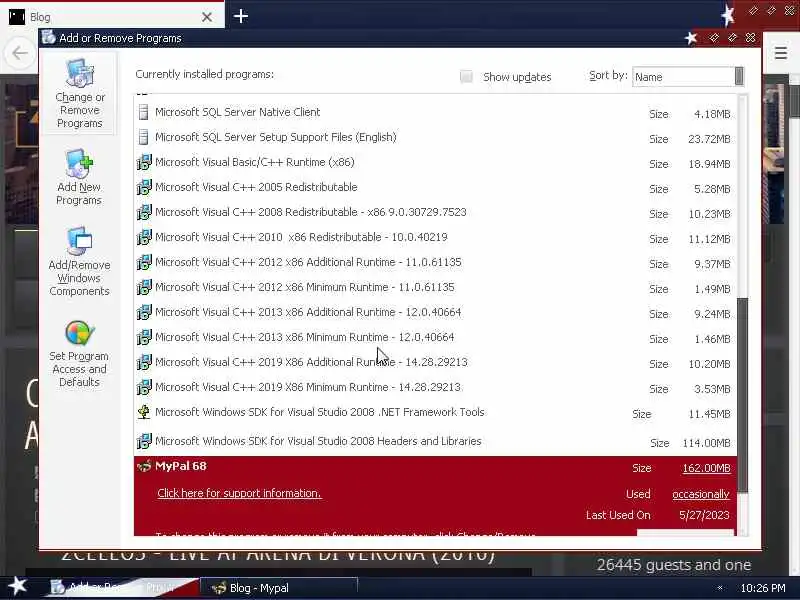This screenshot has width=800, height=600.
Task: Click icon beside Visual C++ 2019 X86 Minimum Runtime
Action: (x=144, y=387)
